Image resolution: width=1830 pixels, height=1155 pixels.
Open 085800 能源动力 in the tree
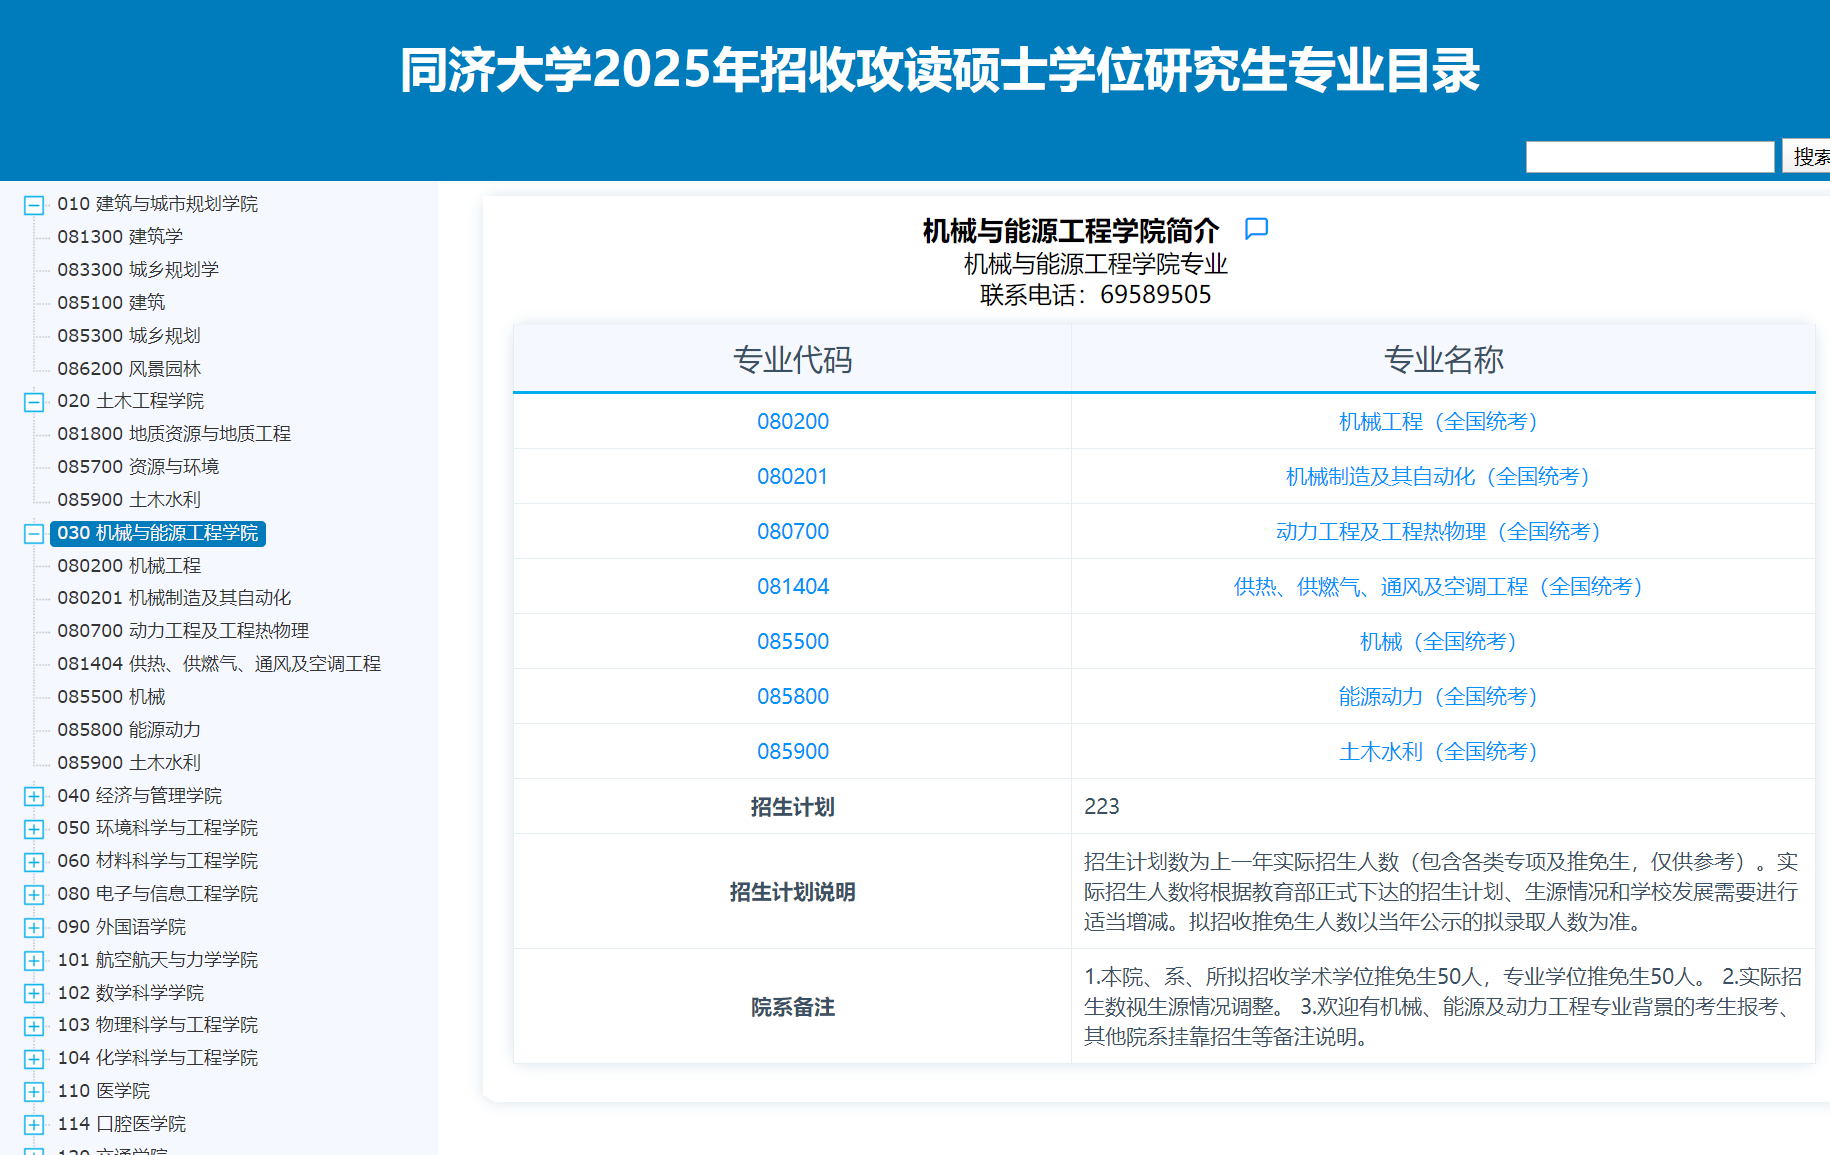pyautogui.click(x=129, y=730)
